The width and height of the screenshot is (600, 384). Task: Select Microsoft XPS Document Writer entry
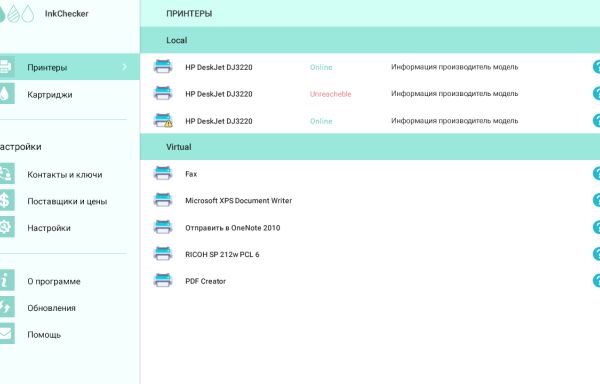tap(238, 200)
